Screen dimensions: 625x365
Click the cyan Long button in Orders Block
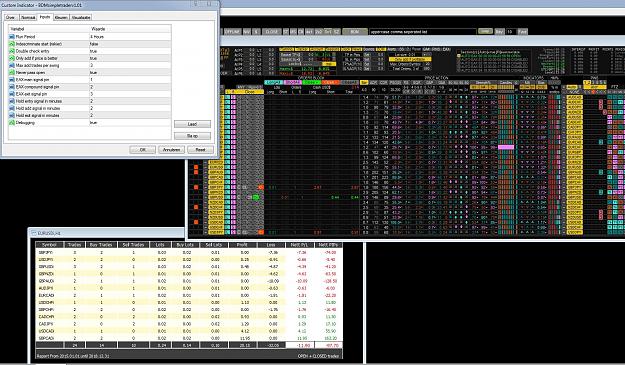tap(273, 82)
